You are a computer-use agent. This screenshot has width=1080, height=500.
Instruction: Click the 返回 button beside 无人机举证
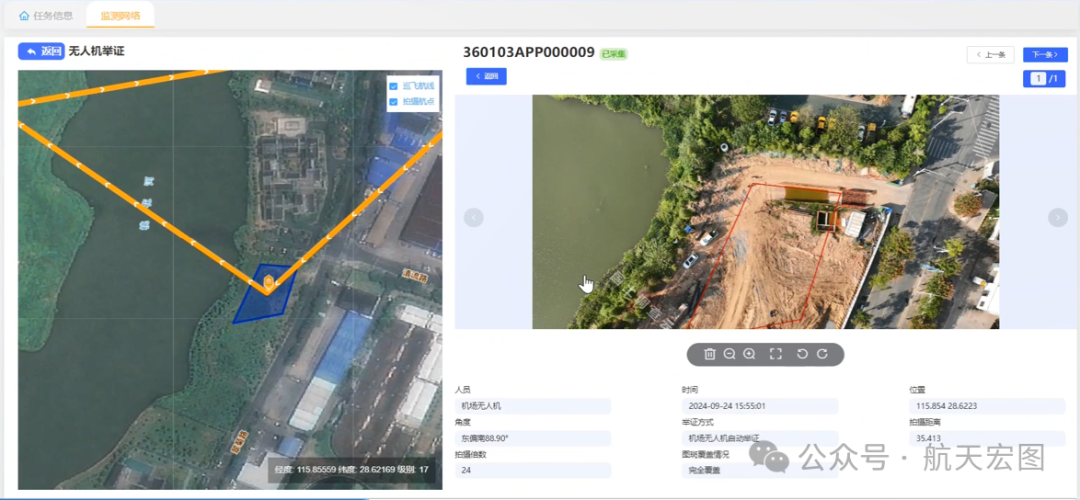(41, 51)
